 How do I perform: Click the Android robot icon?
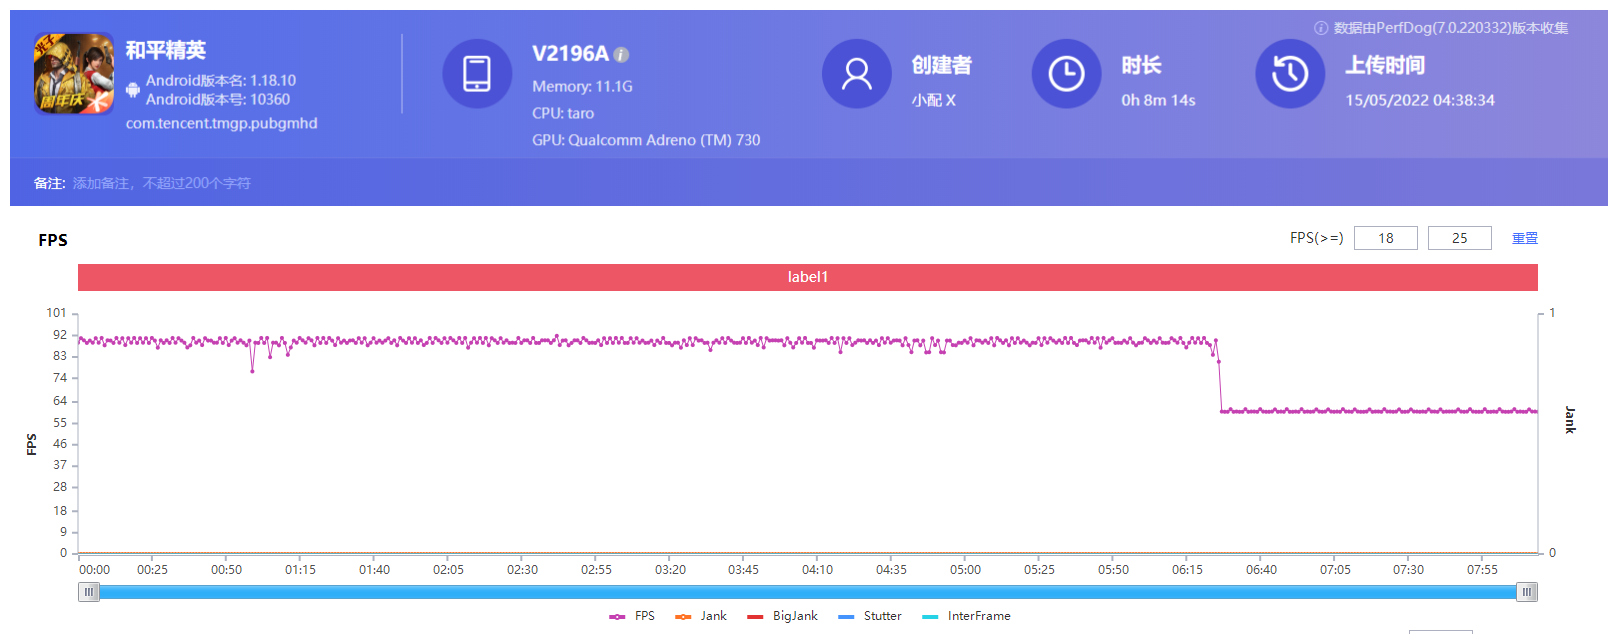click(133, 90)
